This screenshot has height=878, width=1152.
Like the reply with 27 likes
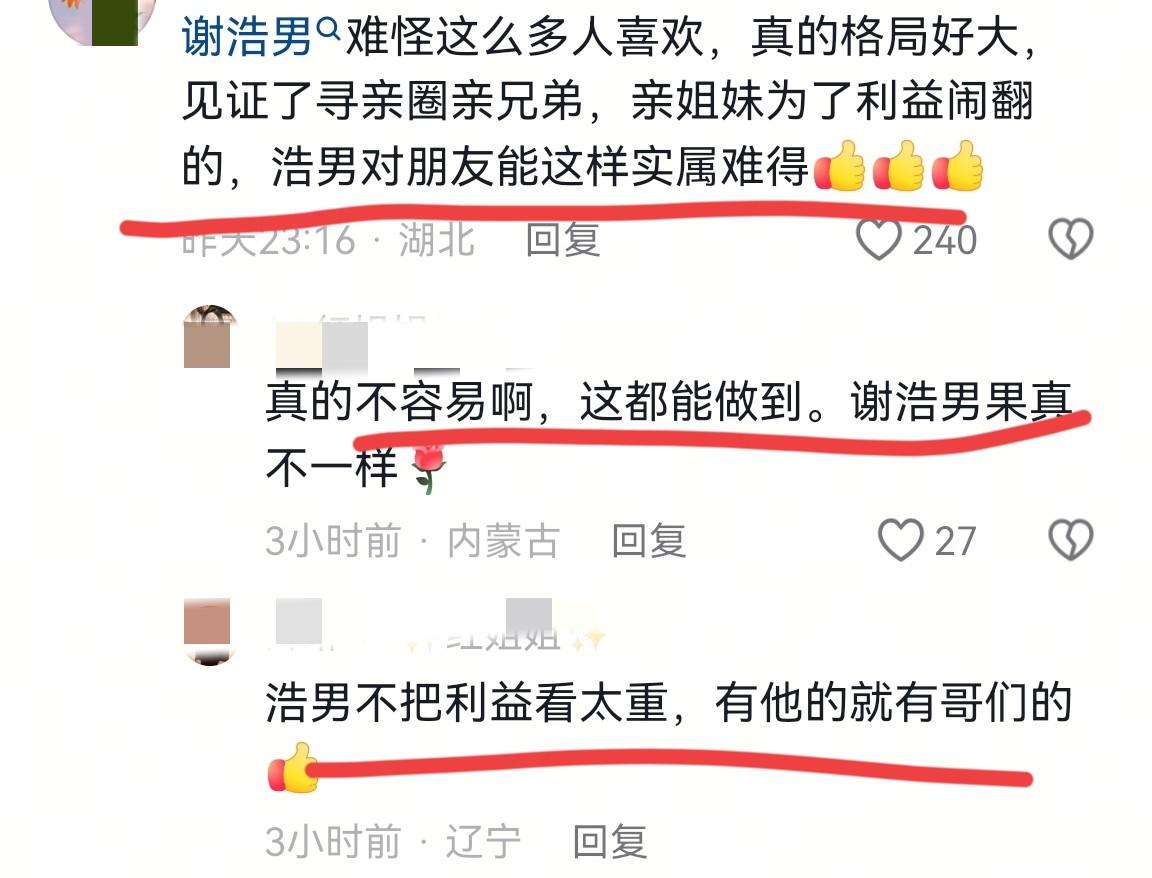point(901,540)
